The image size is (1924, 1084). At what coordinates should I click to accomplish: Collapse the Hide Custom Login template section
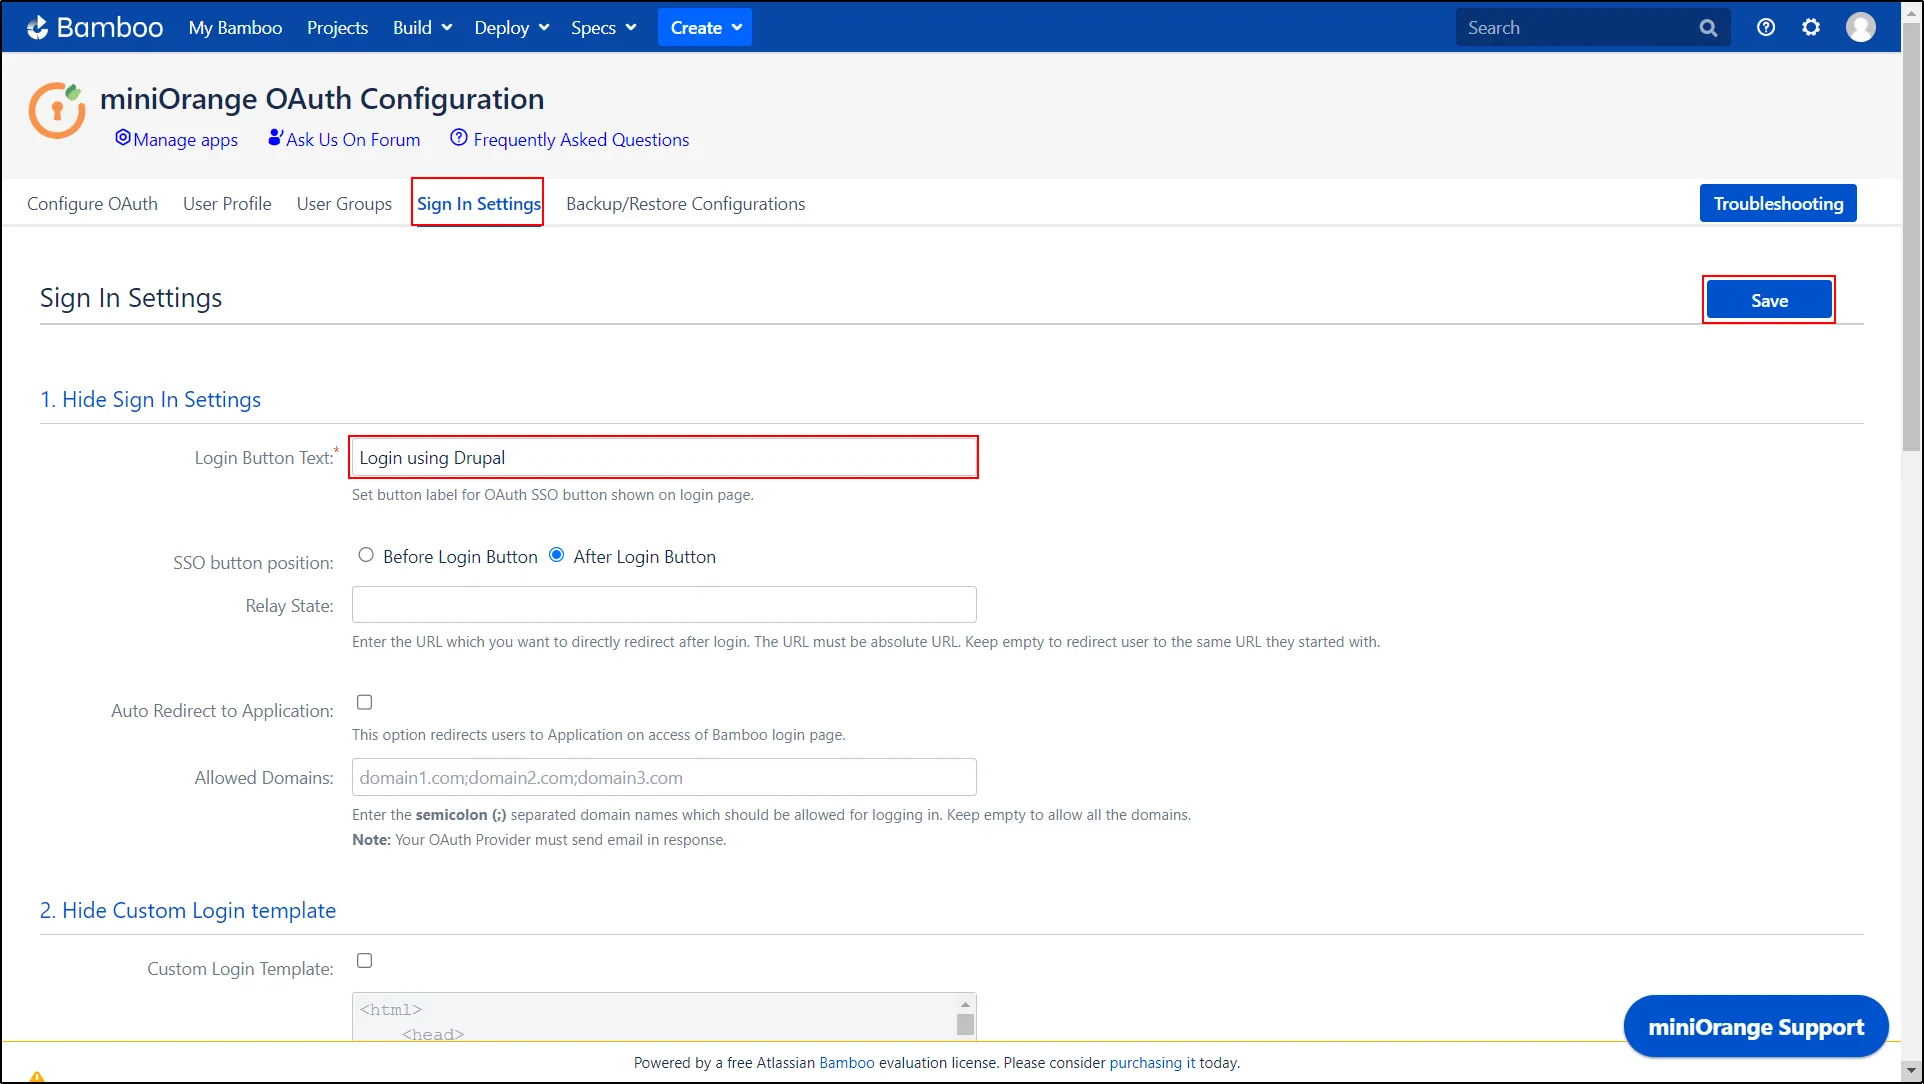(x=188, y=911)
